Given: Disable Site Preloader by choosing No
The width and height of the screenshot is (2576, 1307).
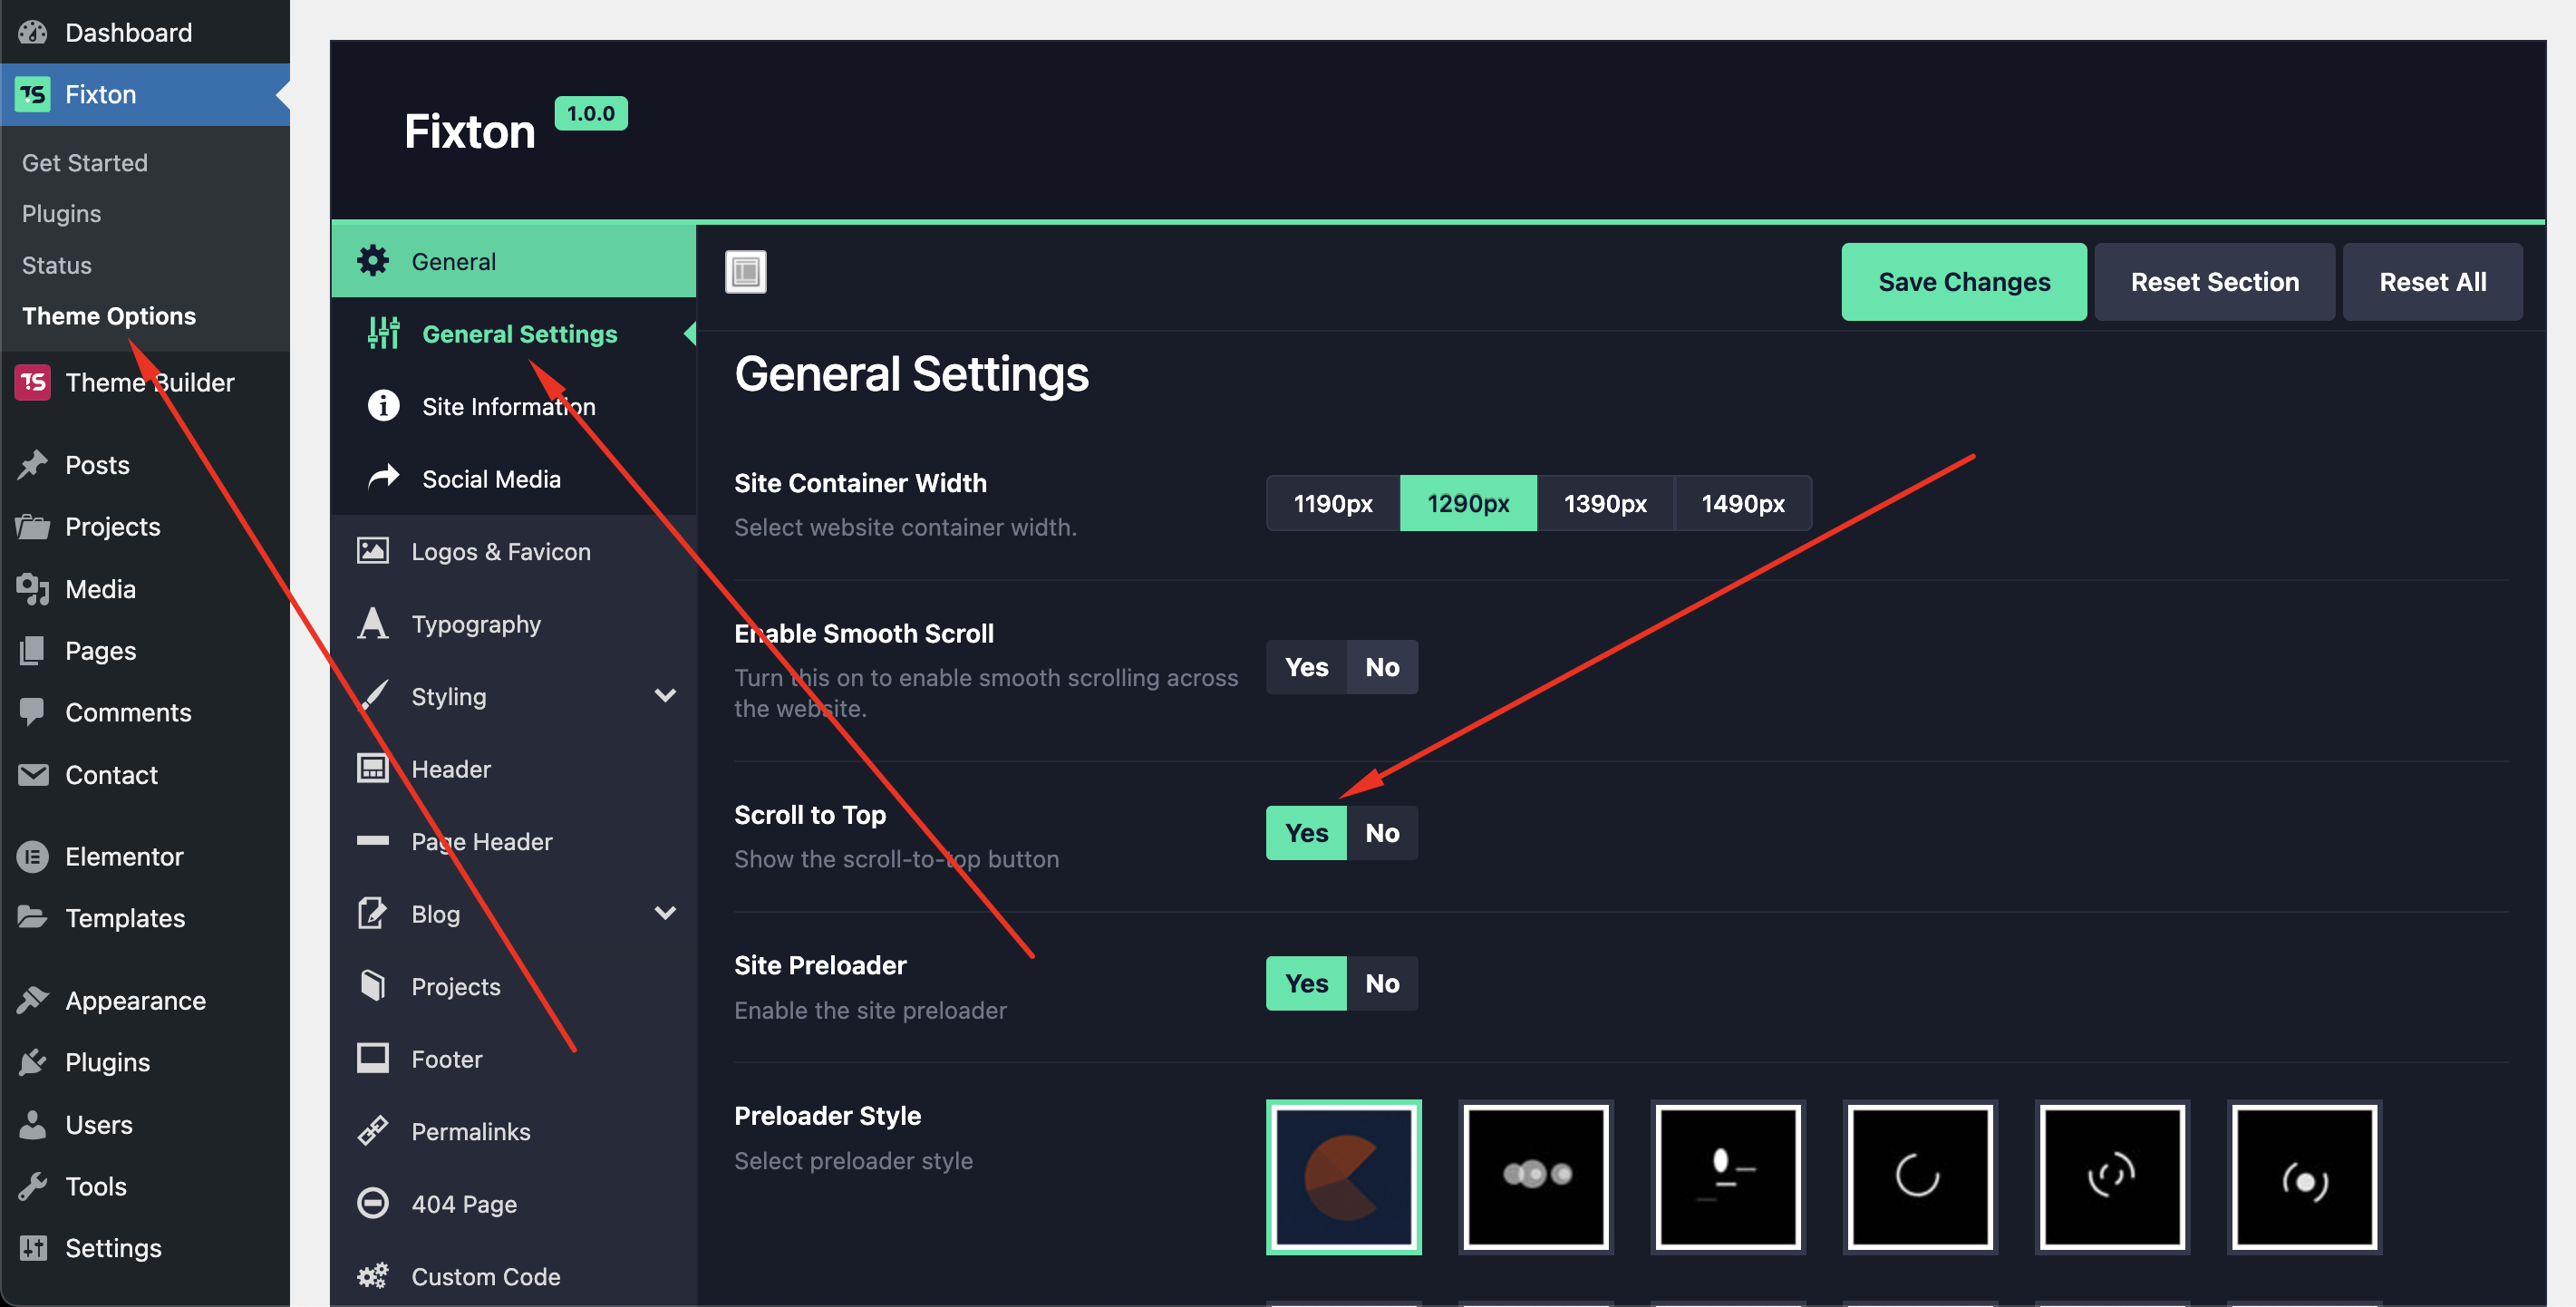Looking at the screenshot, I should 1382,983.
